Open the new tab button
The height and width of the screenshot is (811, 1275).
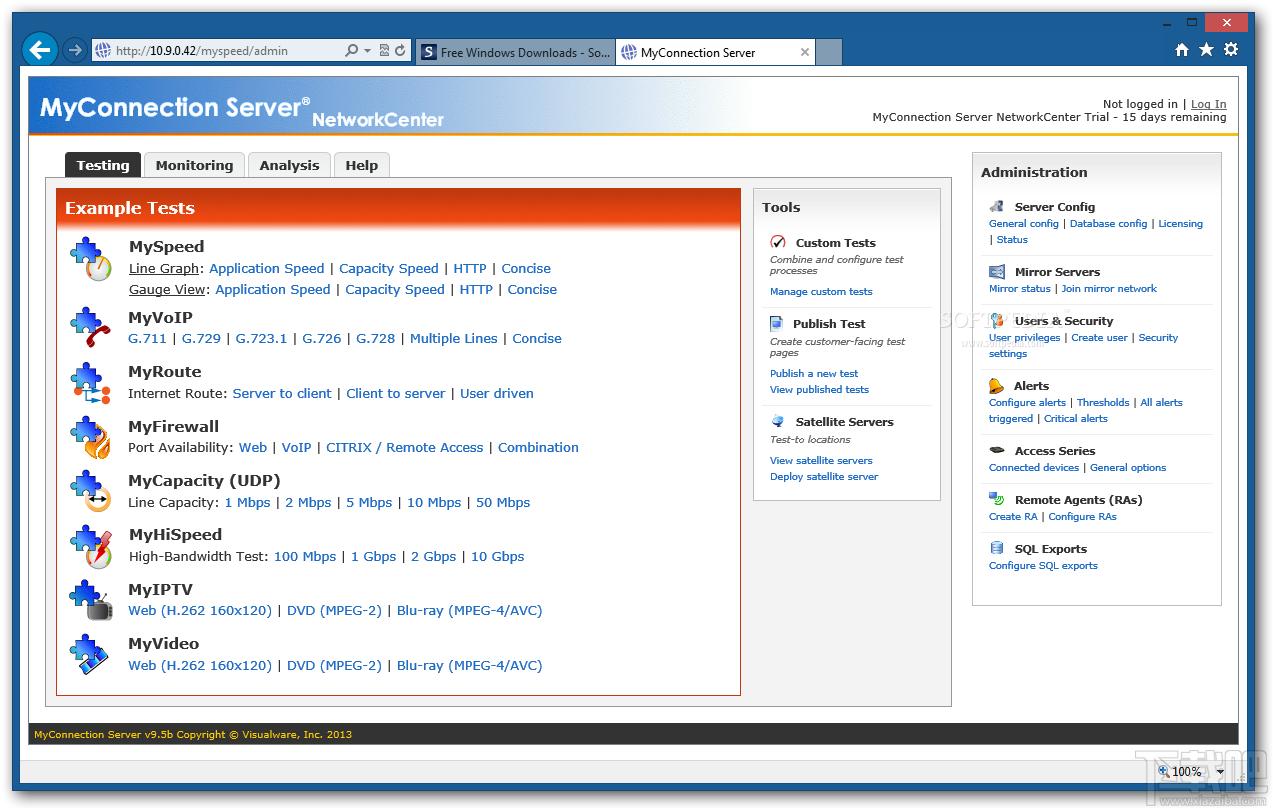[830, 52]
